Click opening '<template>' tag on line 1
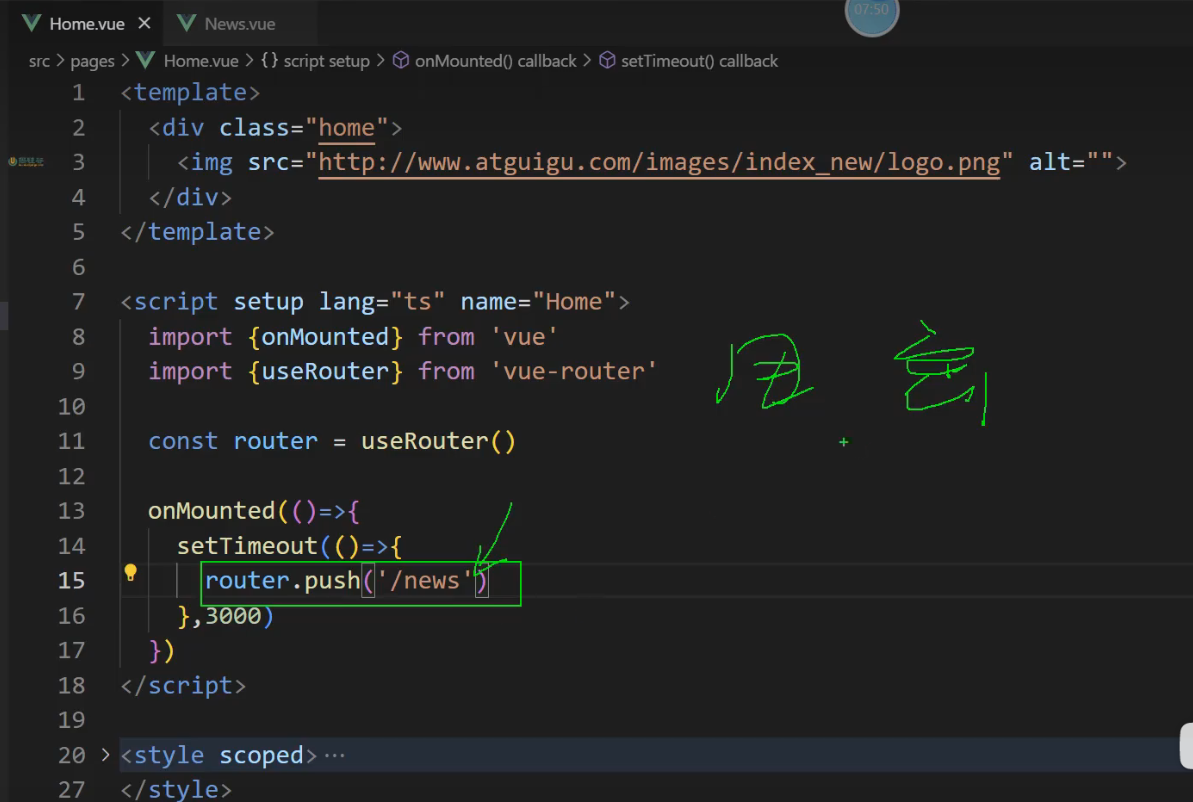 click(190, 93)
